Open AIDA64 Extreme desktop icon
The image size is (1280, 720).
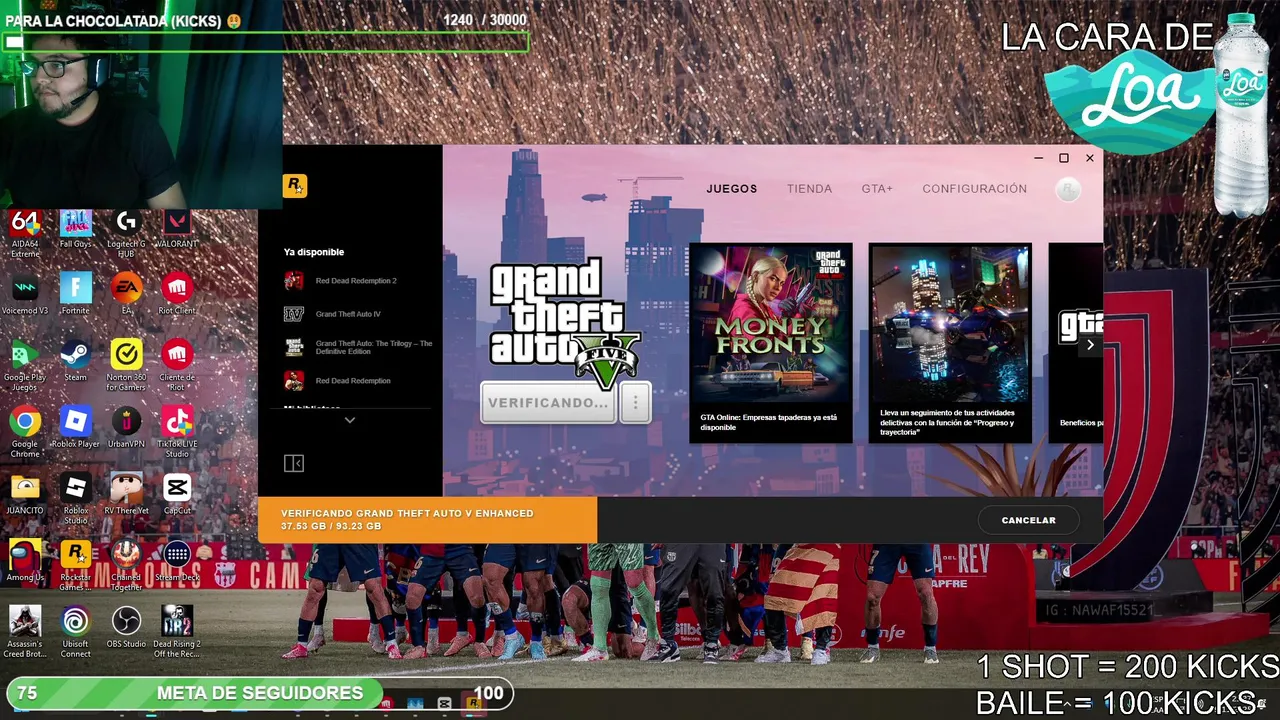[25, 234]
